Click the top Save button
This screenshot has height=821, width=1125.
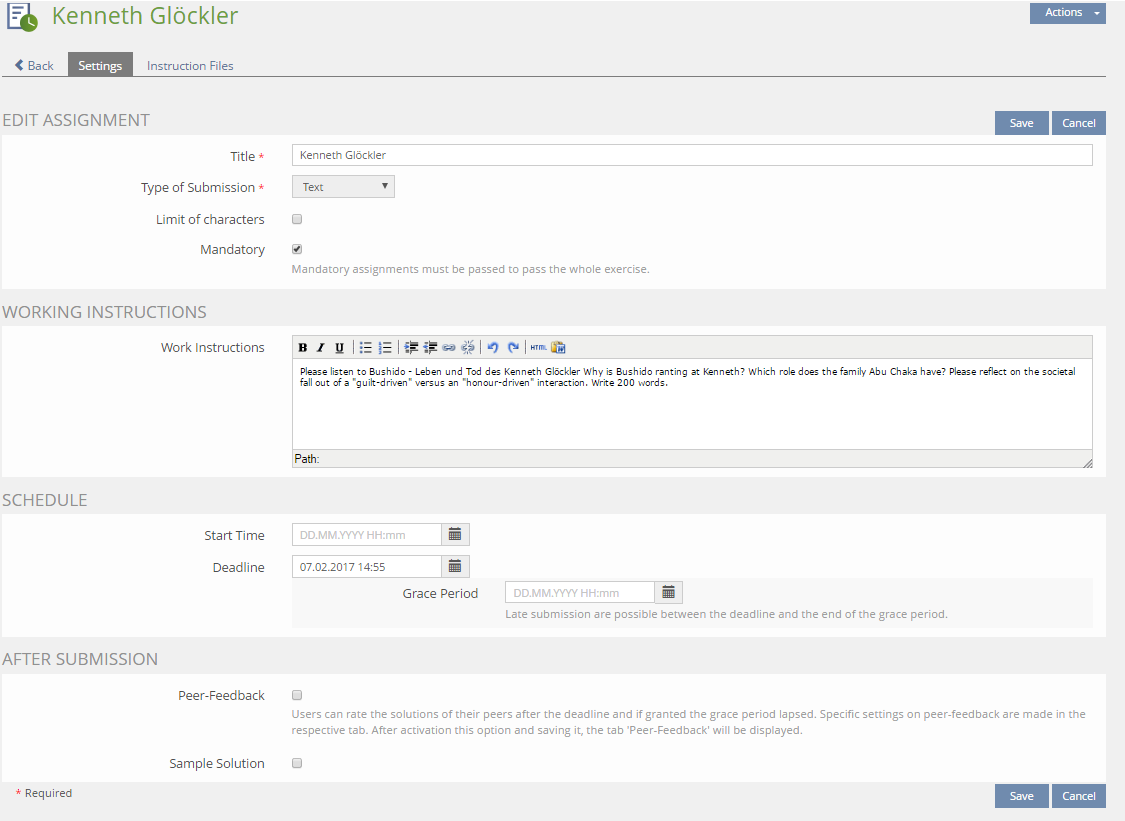(x=1021, y=123)
